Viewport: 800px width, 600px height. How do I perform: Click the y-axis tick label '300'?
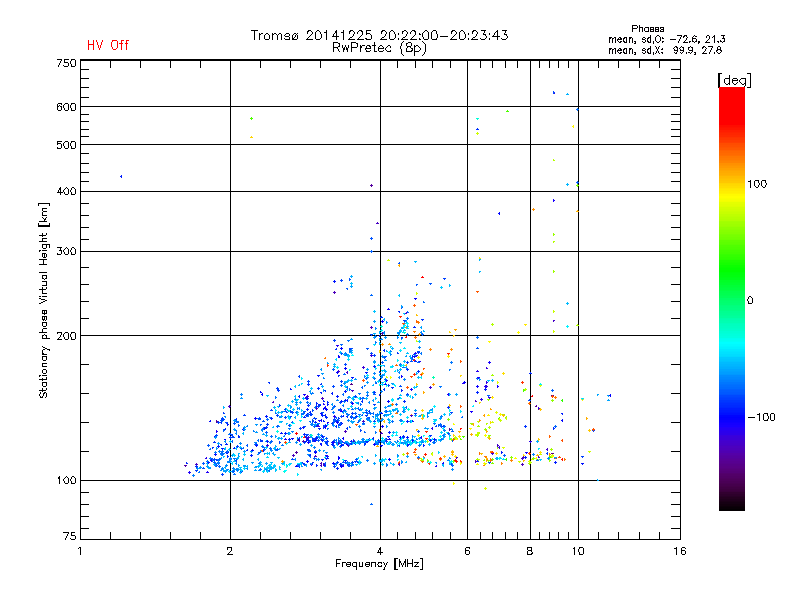click(66, 252)
